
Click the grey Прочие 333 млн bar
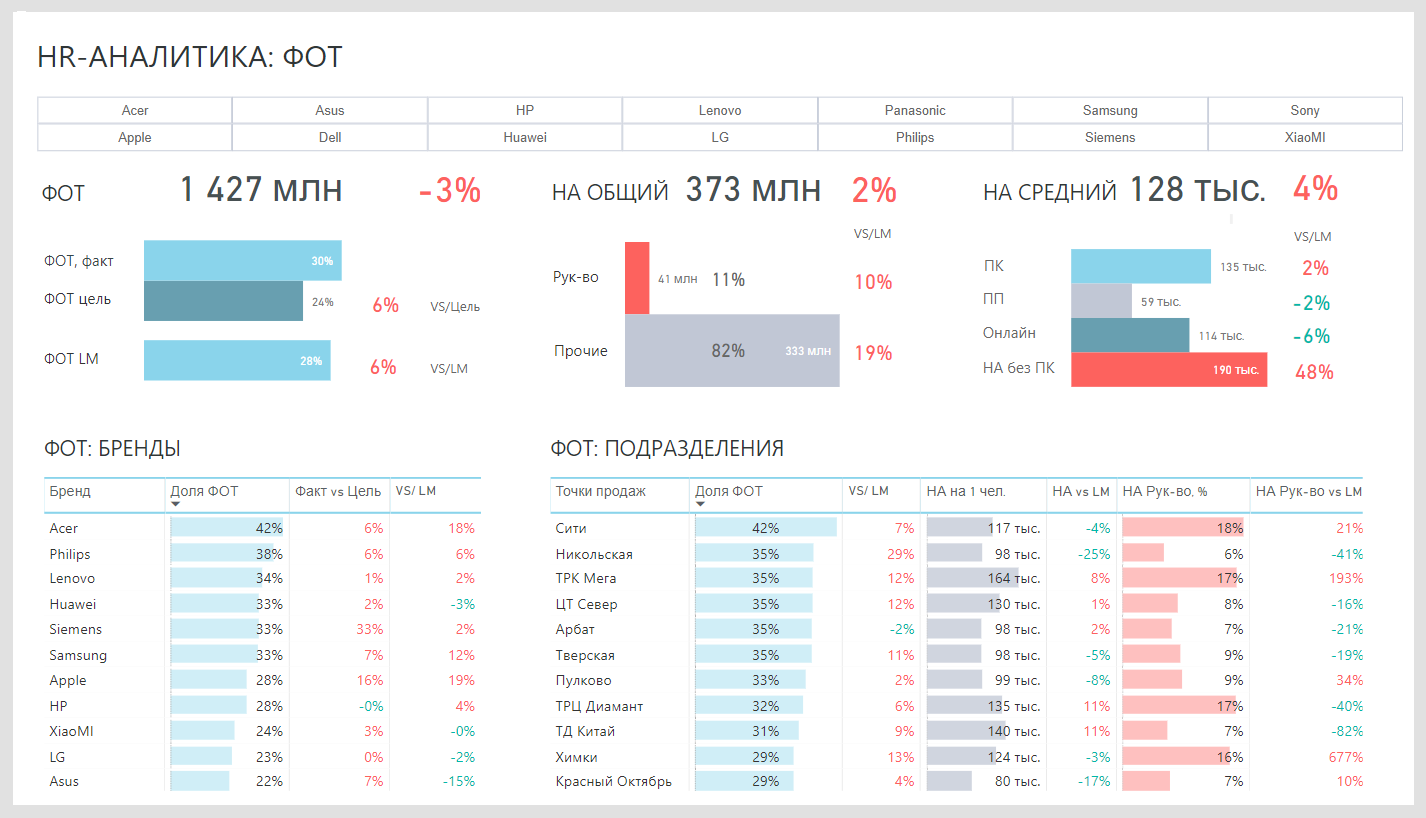coord(732,351)
